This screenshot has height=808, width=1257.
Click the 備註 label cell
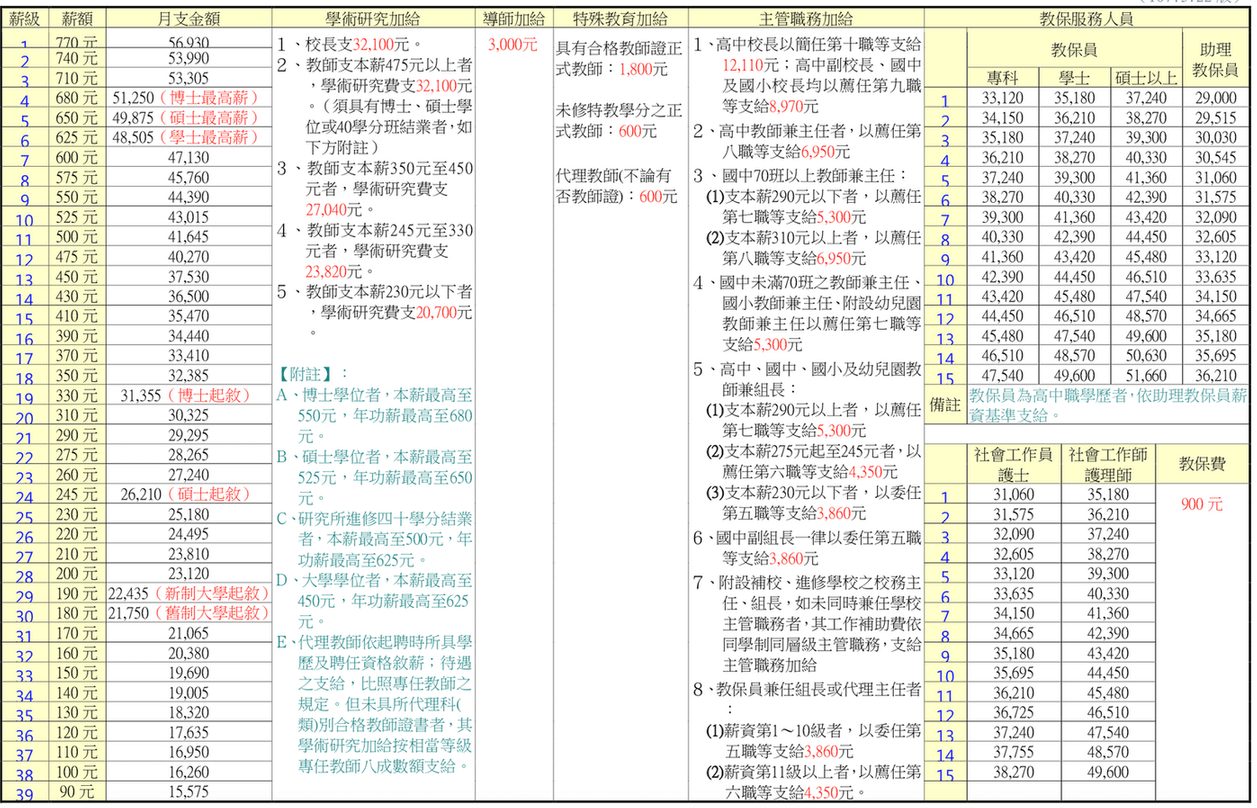946,404
